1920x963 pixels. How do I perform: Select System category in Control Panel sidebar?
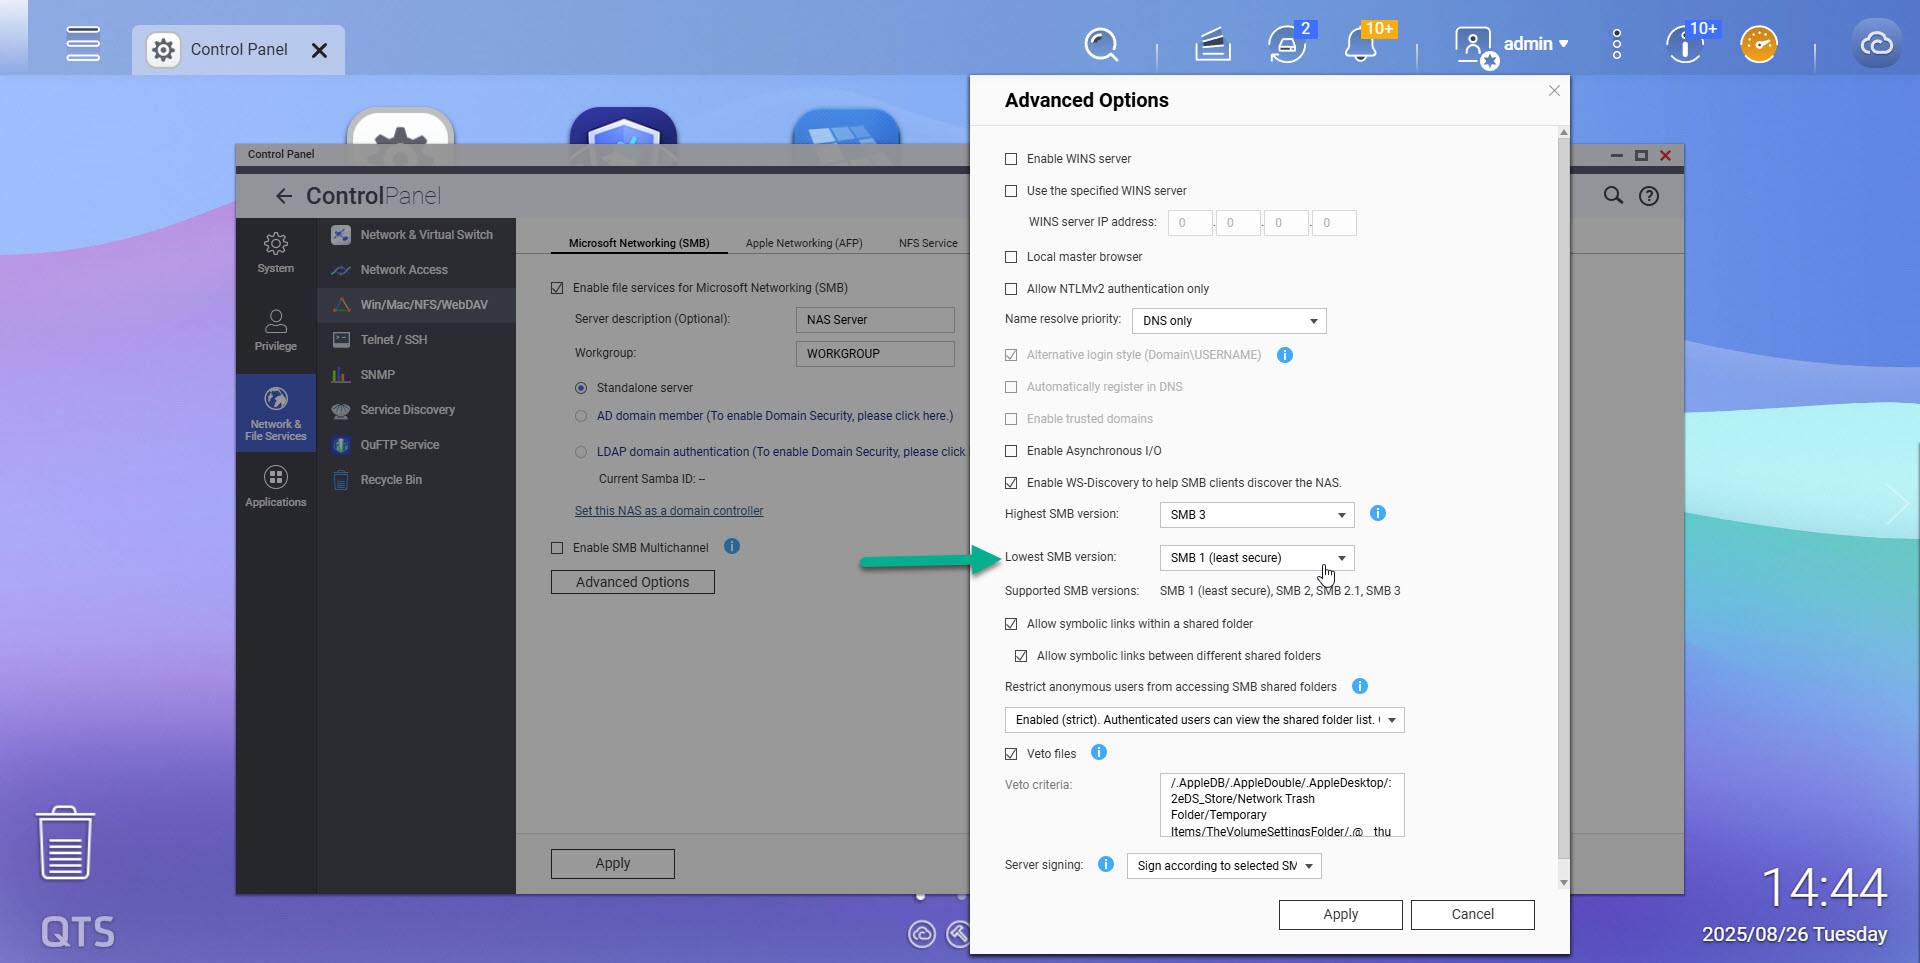tap(276, 252)
